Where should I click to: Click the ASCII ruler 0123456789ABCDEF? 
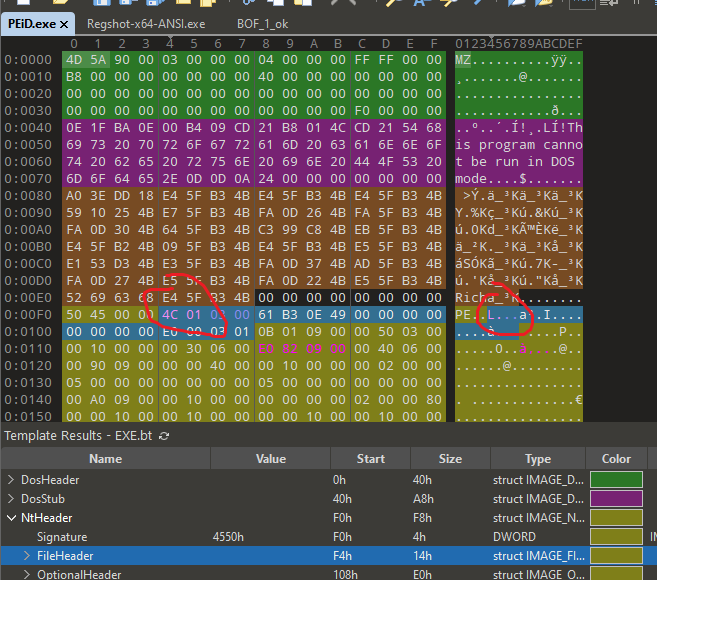point(519,44)
